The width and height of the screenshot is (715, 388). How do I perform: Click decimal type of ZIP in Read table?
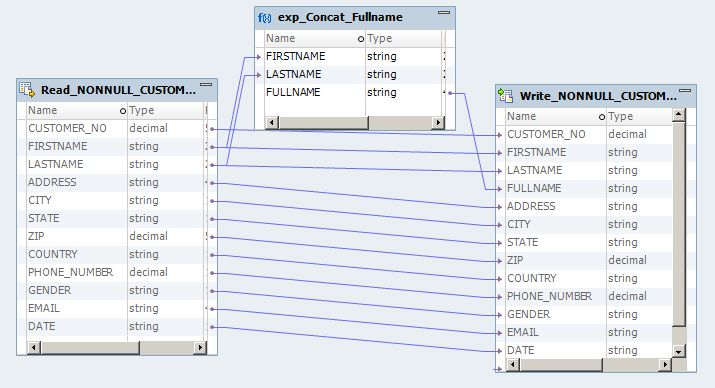148,236
